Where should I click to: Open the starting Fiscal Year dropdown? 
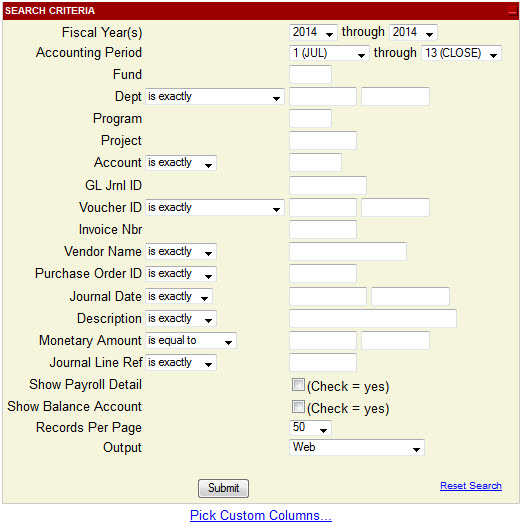(x=313, y=33)
